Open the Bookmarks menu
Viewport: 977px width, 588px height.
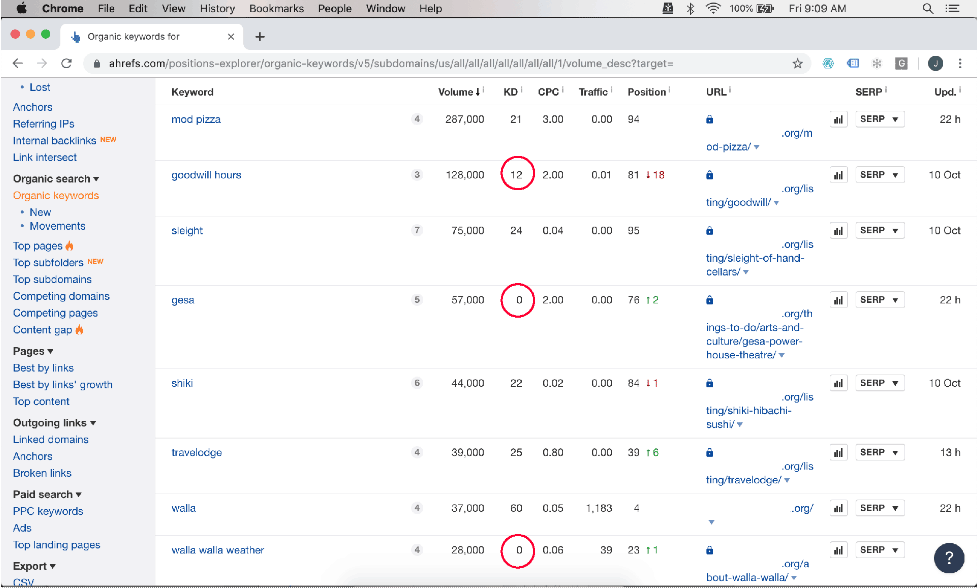276,8
